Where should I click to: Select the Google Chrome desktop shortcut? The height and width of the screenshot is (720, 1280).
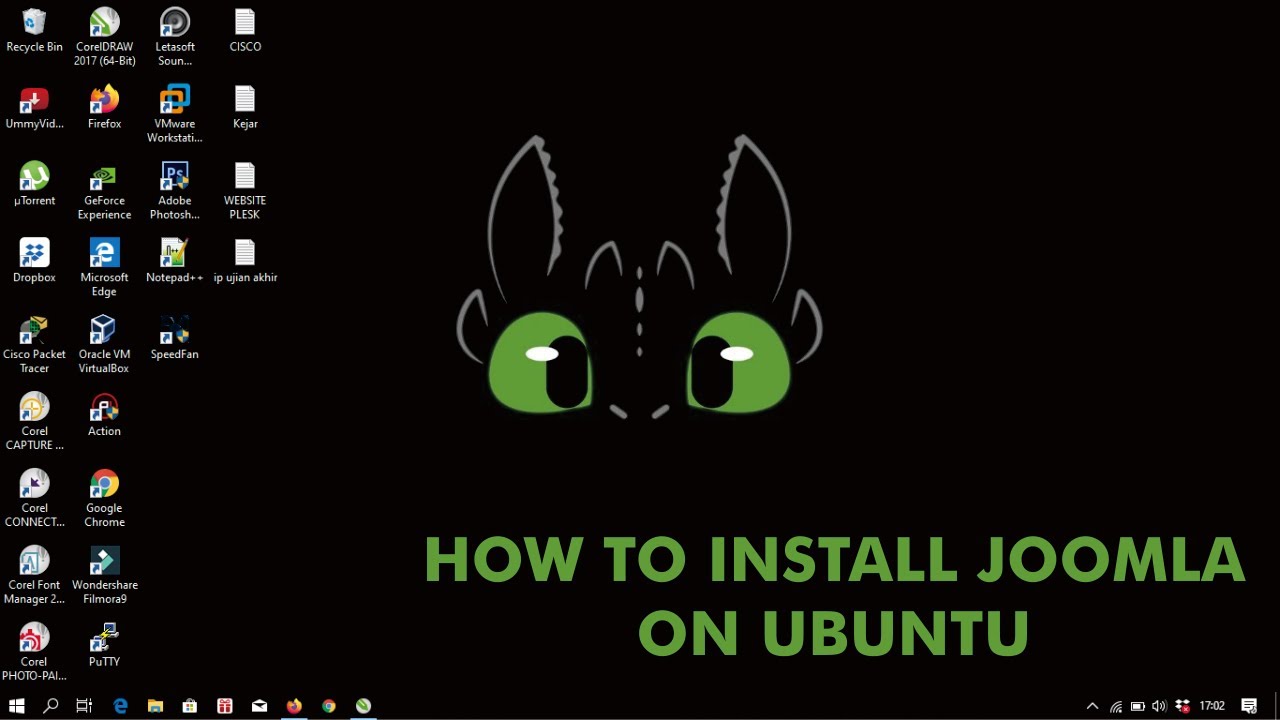[x=104, y=499]
